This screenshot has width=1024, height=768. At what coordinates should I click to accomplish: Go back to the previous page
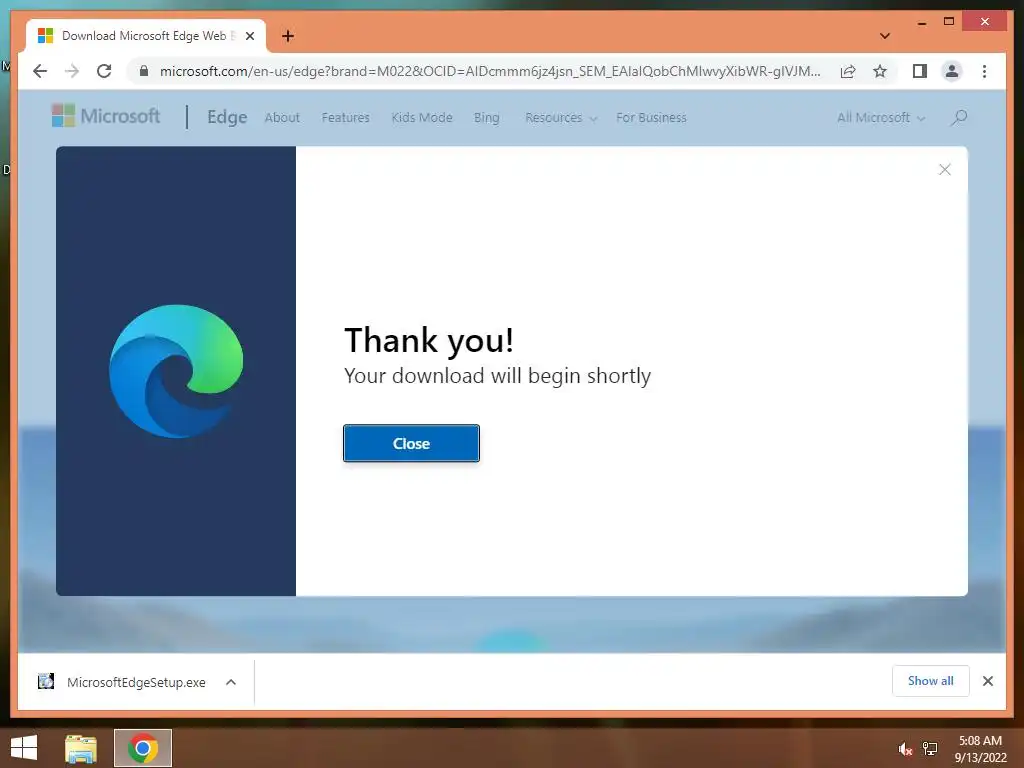(40, 71)
